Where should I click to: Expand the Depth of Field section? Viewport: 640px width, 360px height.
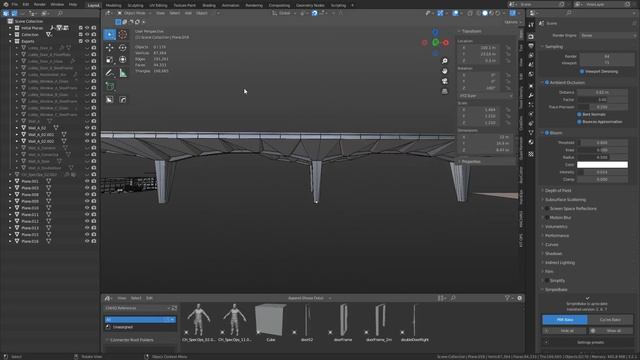coord(558,191)
